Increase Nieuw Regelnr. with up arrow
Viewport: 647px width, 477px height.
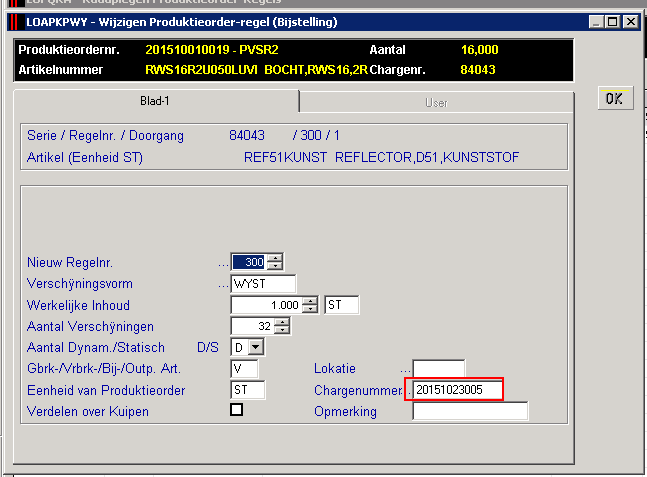click(x=275, y=258)
